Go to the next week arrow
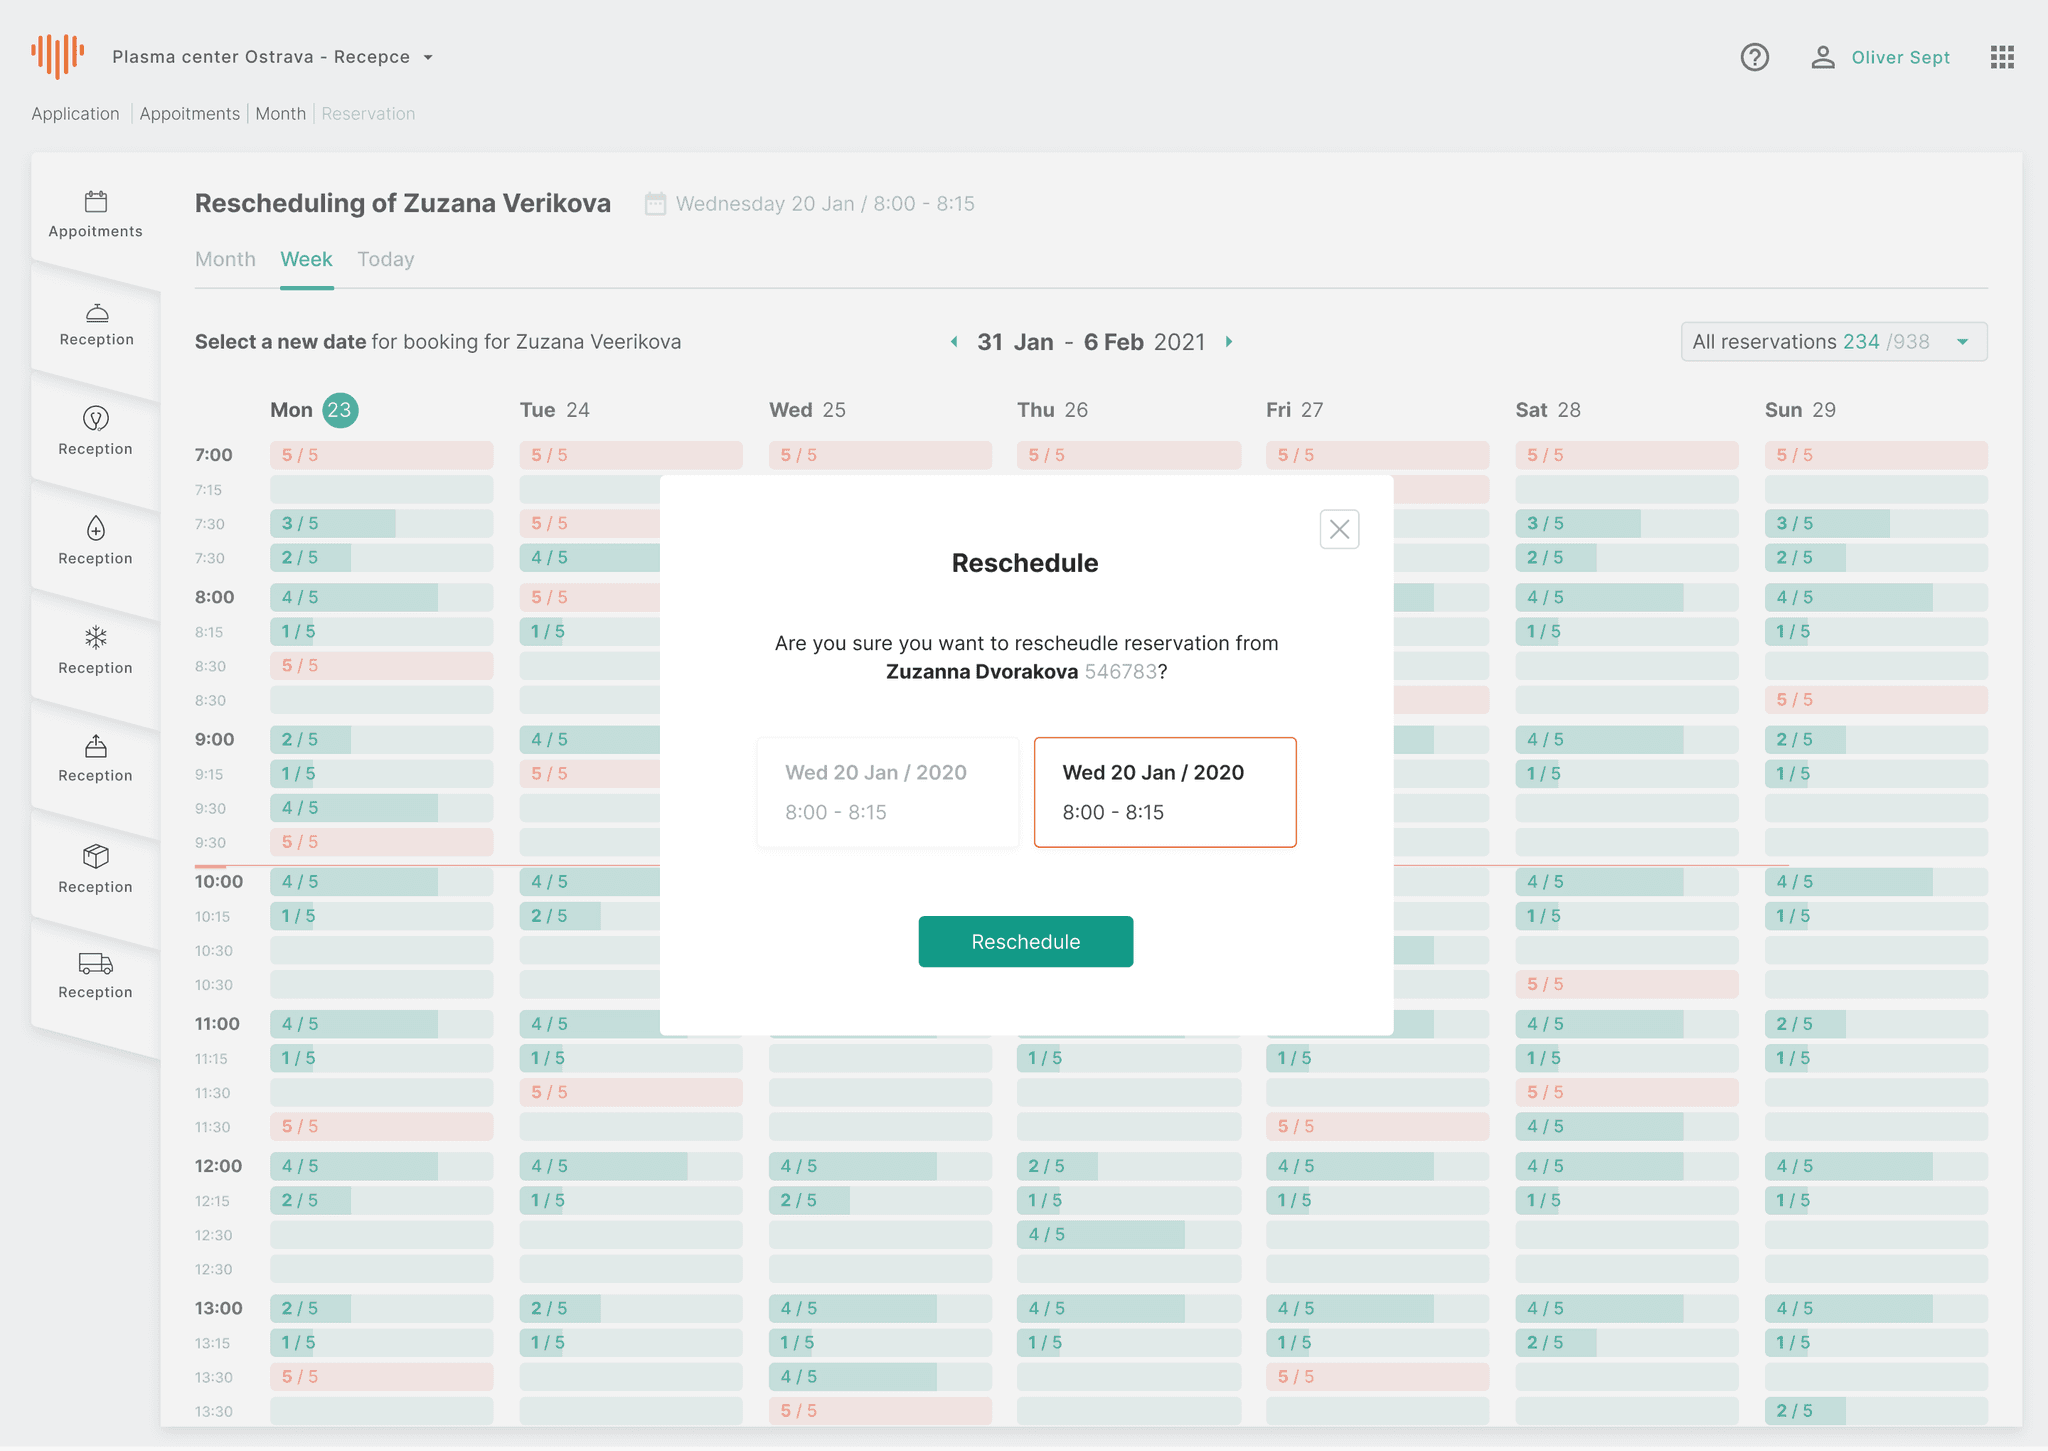The height and width of the screenshot is (1451, 2048). tap(1229, 342)
